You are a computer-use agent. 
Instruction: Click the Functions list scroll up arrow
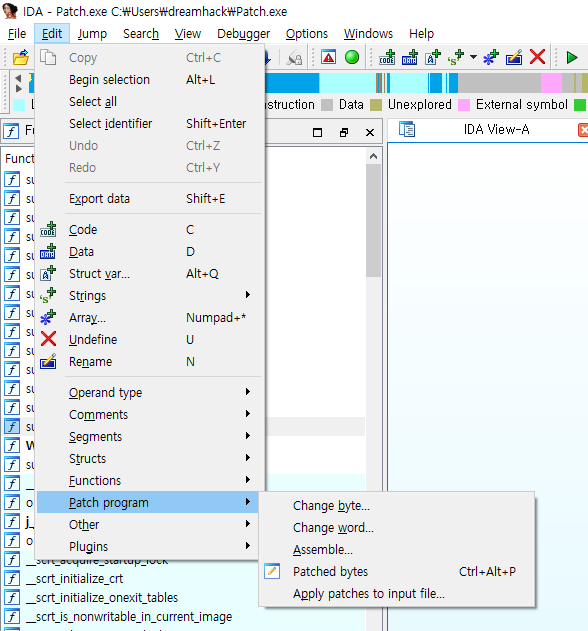(373, 156)
